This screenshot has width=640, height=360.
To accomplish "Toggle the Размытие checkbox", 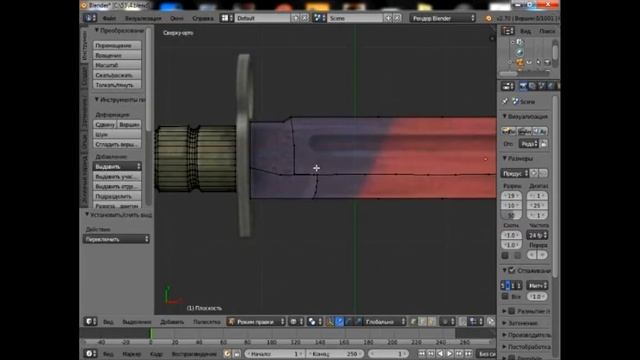I will point(512,311).
